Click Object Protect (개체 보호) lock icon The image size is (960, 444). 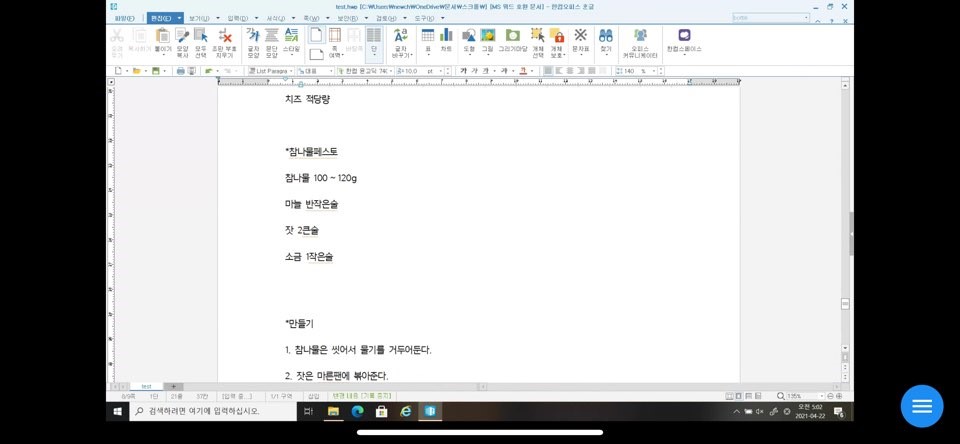(557, 38)
